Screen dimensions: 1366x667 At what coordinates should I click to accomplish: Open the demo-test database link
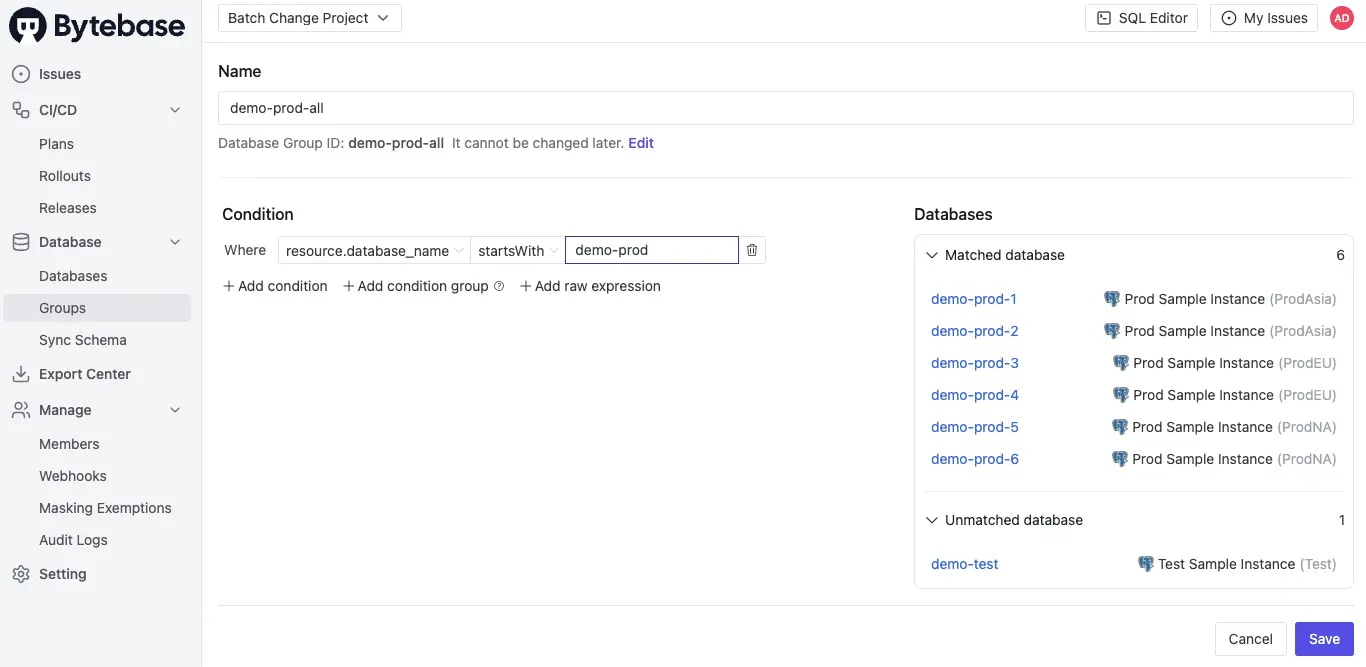point(964,563)
